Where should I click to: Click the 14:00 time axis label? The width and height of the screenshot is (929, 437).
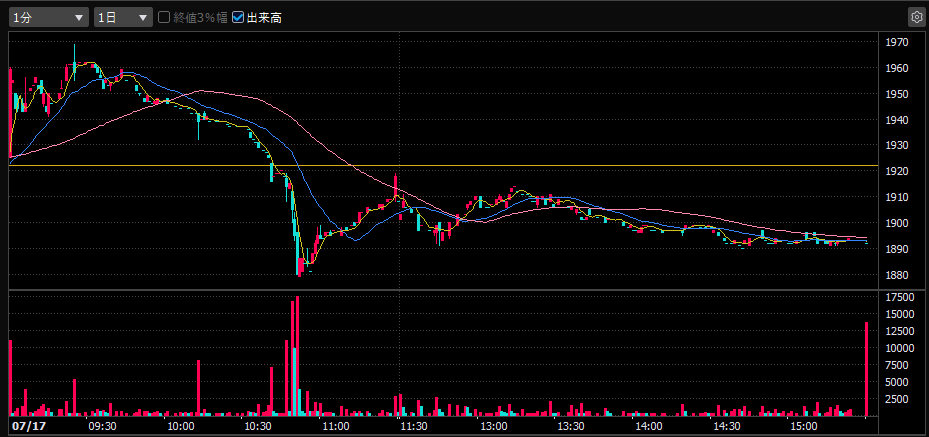tap(649, 426)
